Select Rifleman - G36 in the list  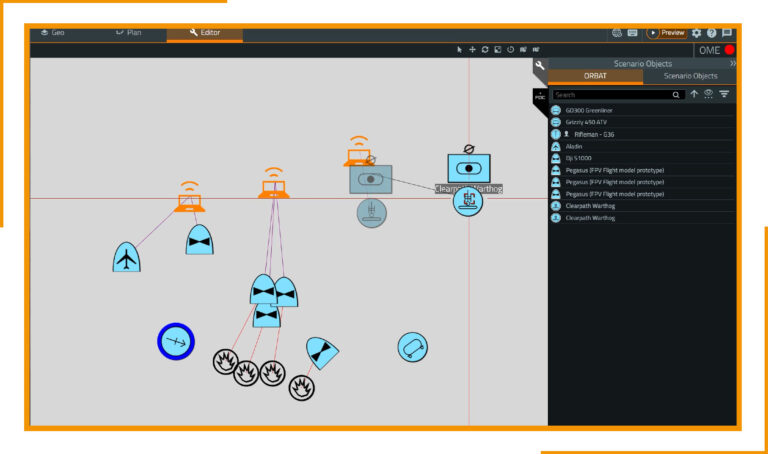600,134
